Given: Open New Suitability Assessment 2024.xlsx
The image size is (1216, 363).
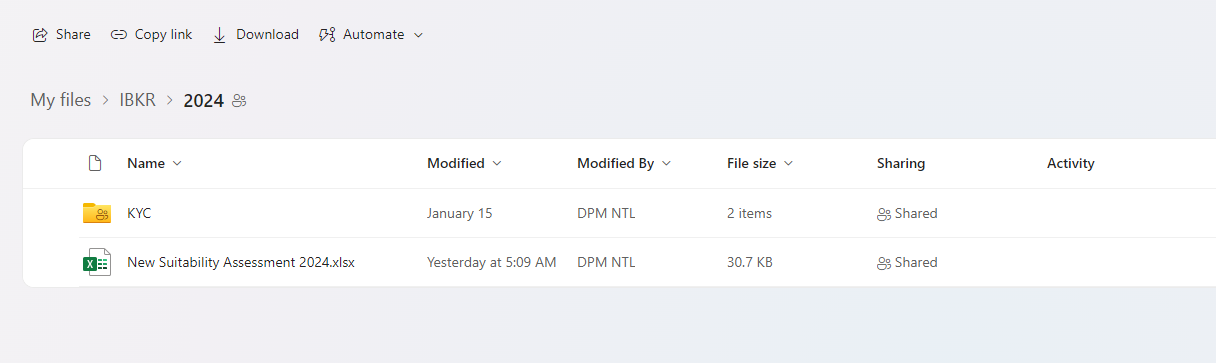Looking at the screenshot, I should point(241,263).
